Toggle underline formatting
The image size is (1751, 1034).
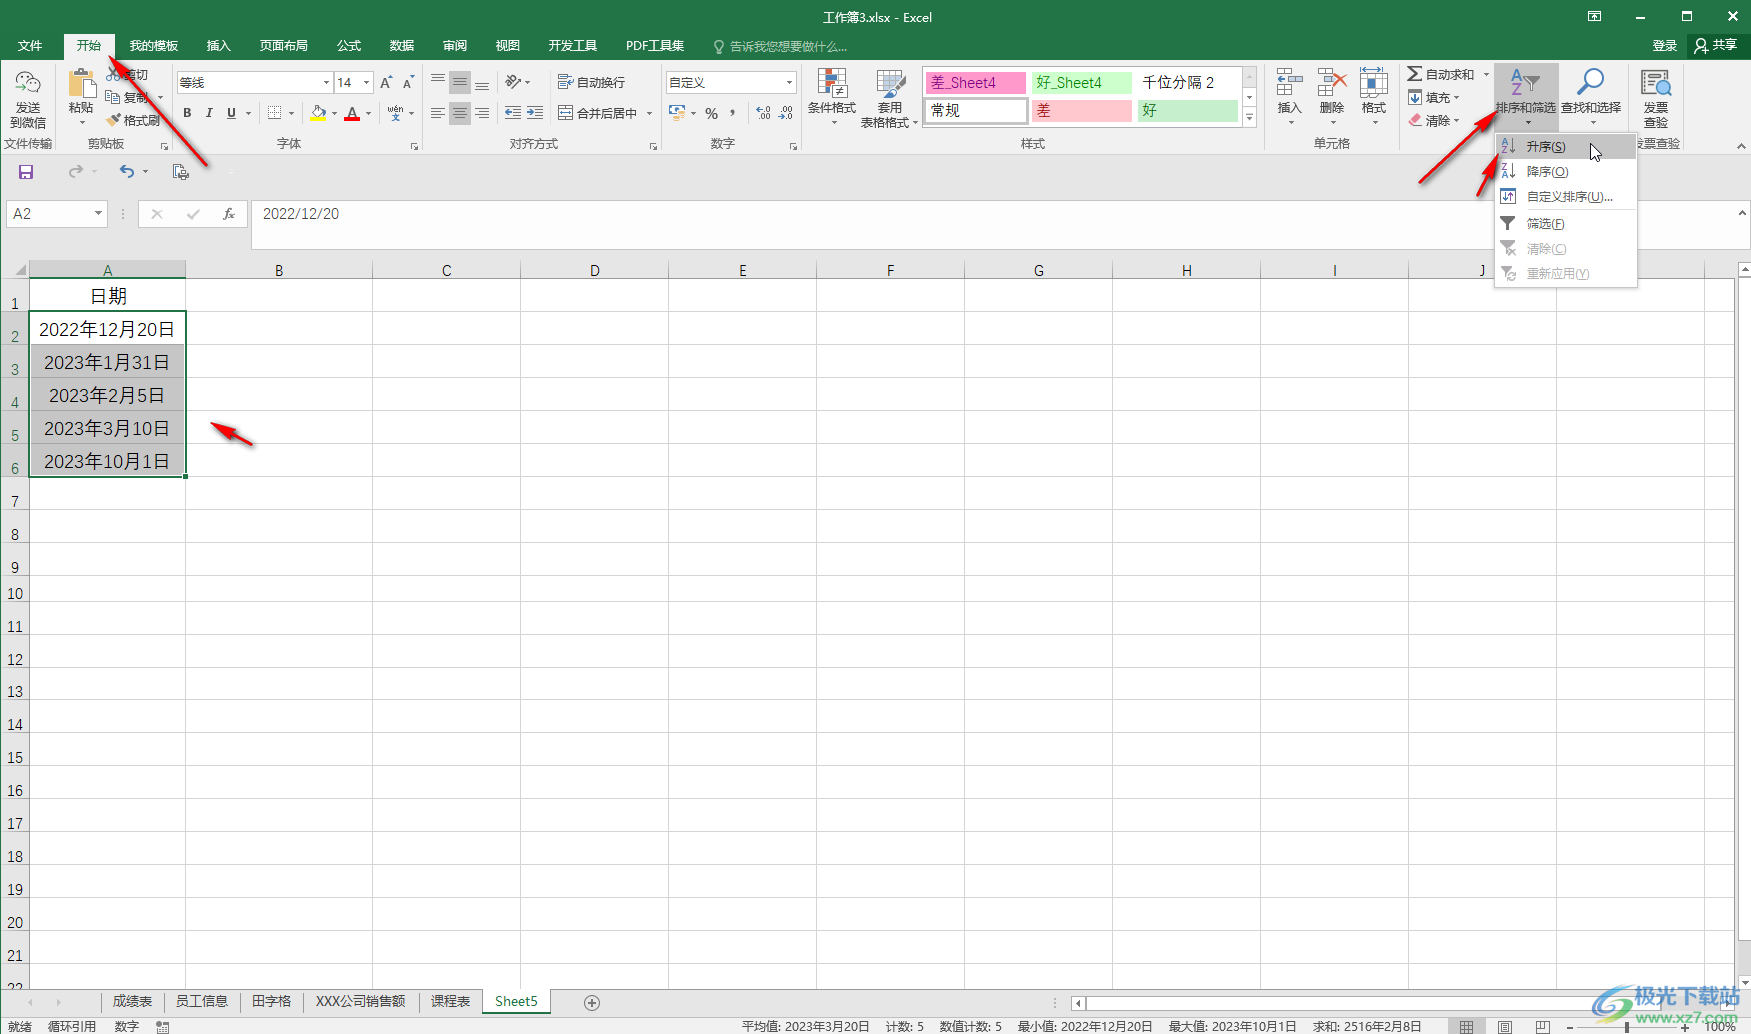click(231, 113)
